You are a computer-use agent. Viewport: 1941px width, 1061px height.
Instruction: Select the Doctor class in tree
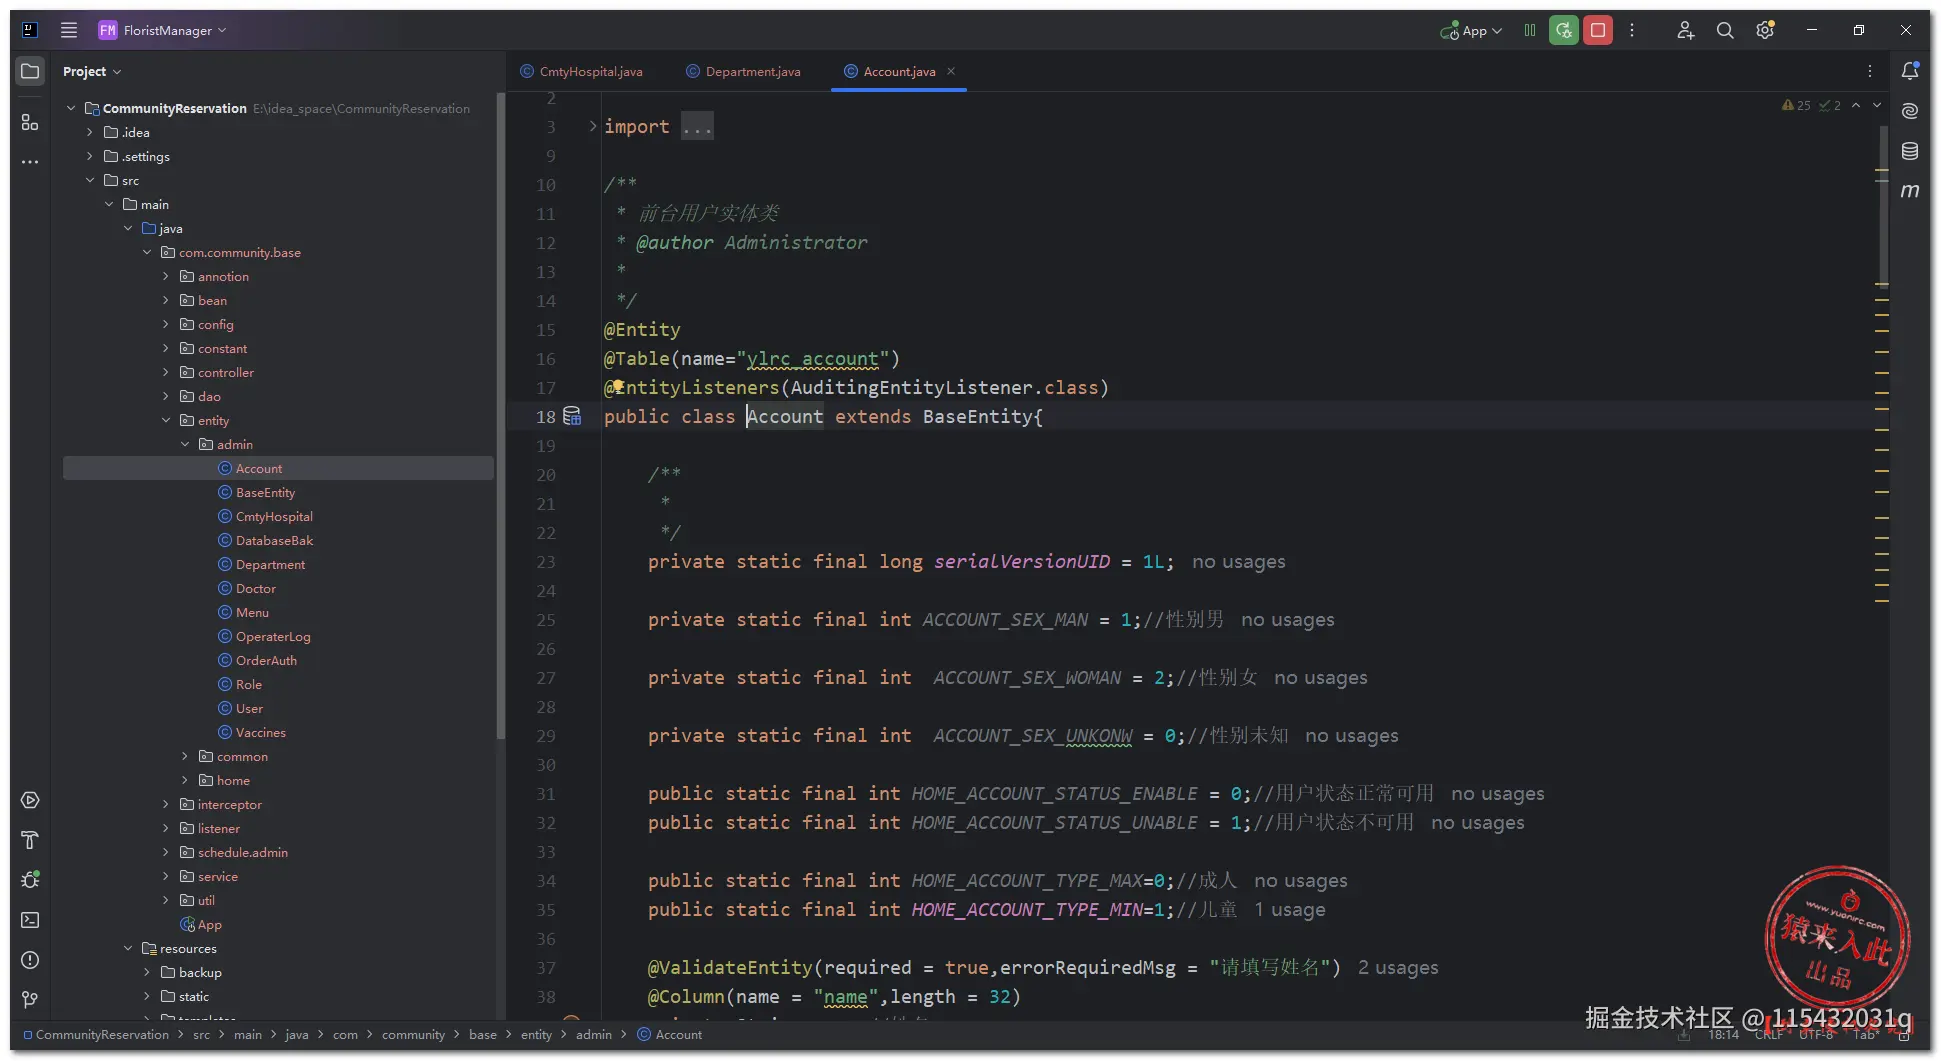pos(256,588)
